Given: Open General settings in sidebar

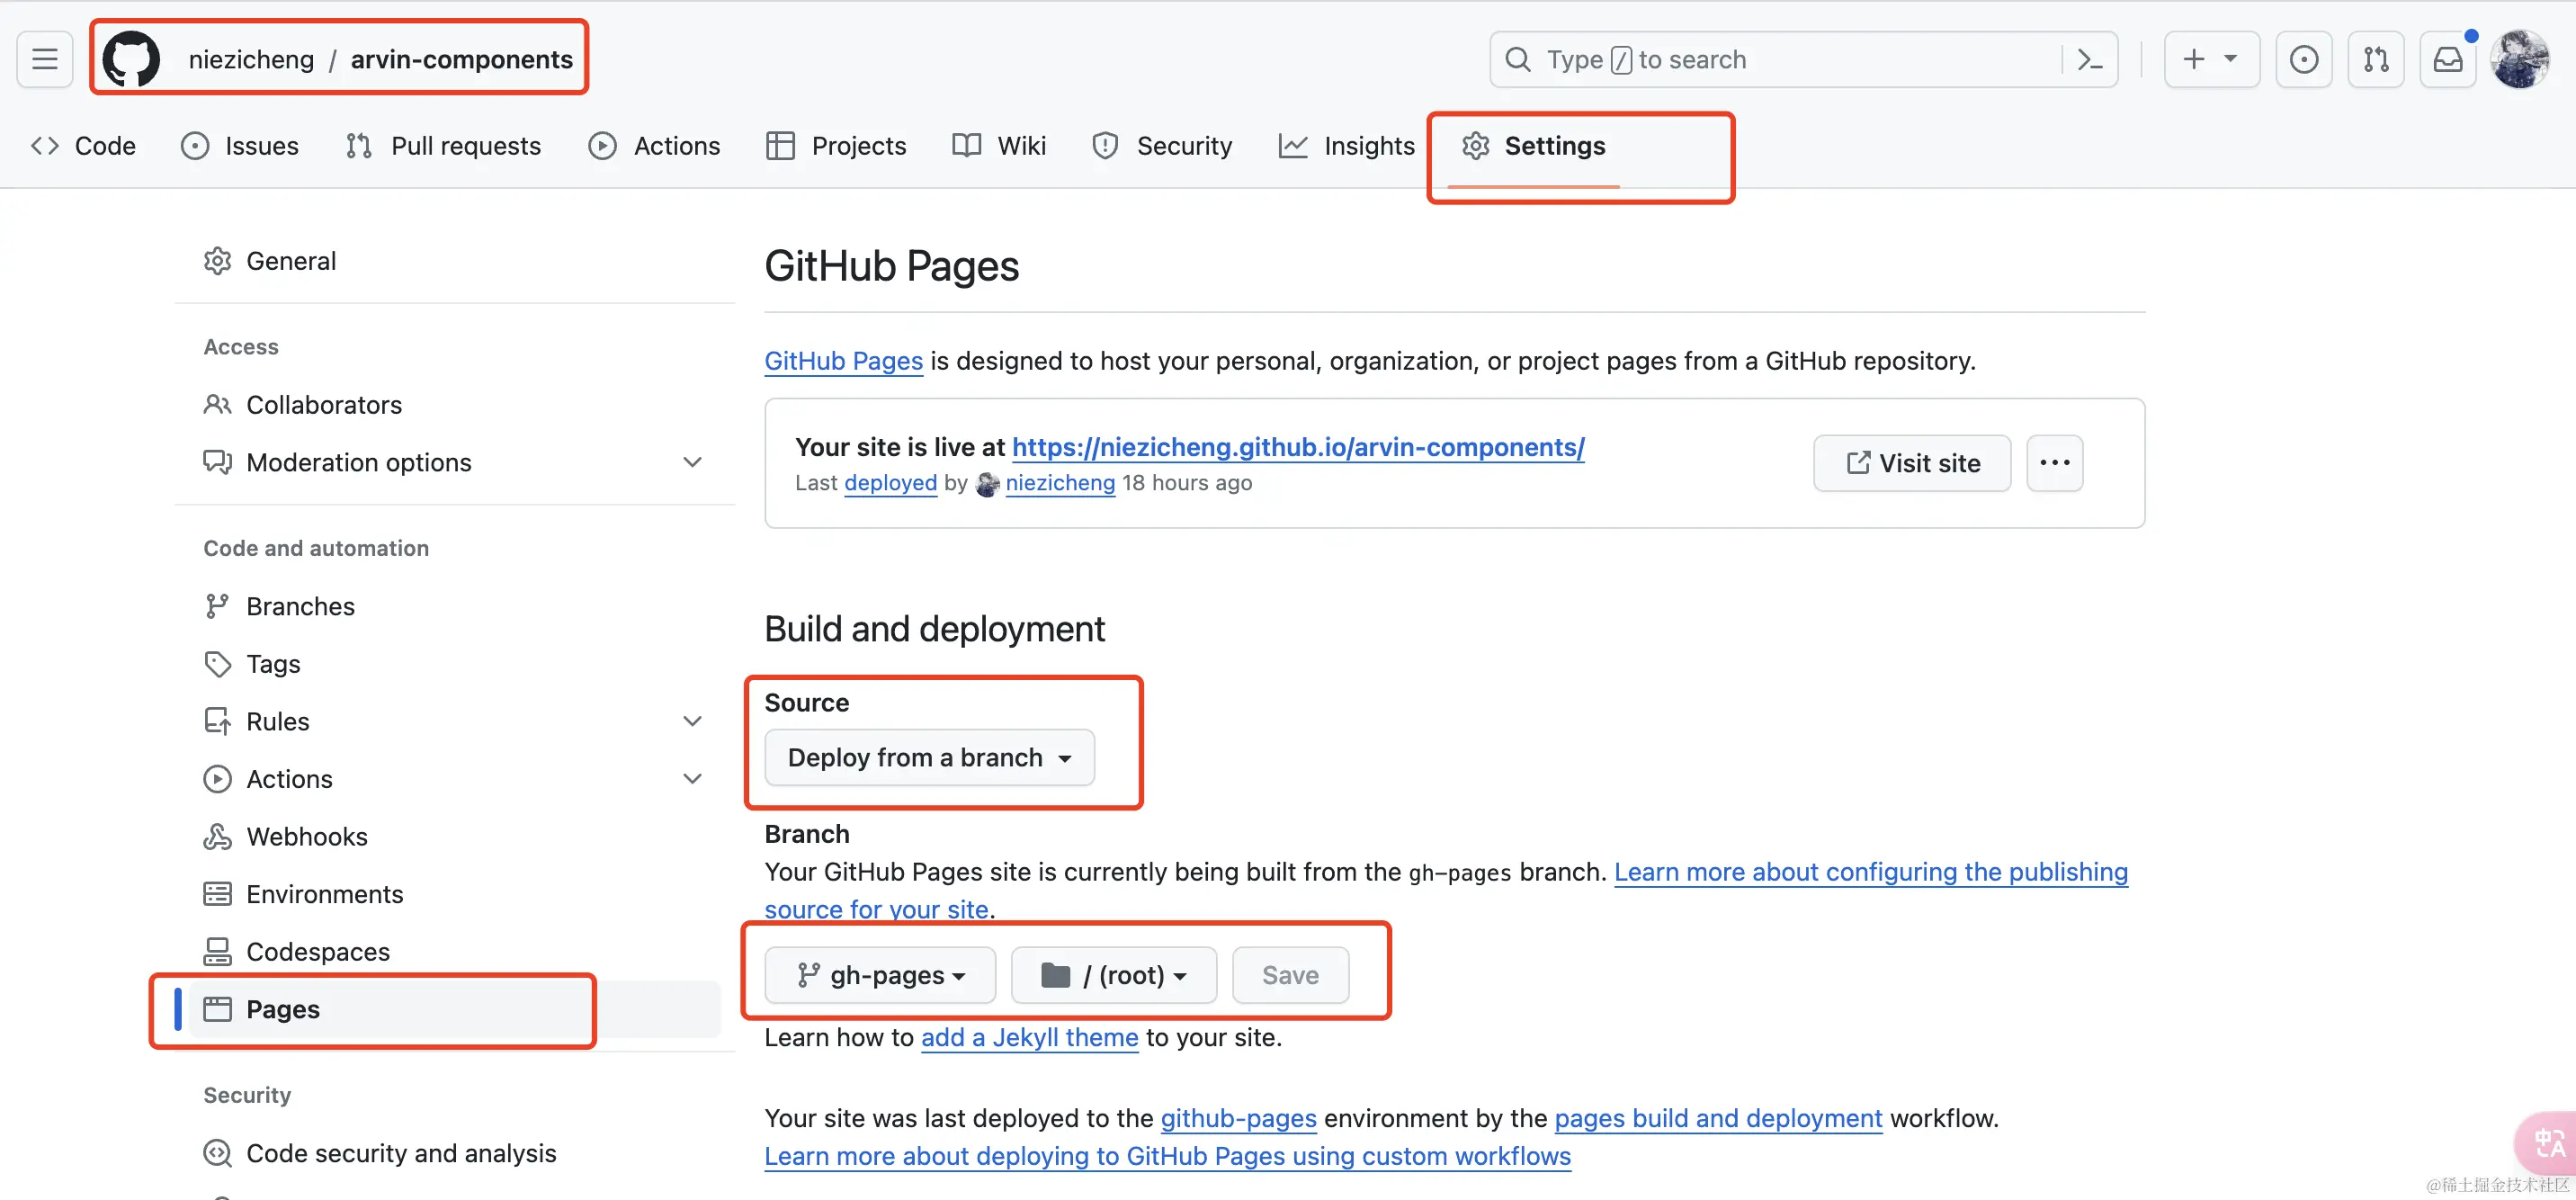Looking at the screenshot, I should coord(455,261).
